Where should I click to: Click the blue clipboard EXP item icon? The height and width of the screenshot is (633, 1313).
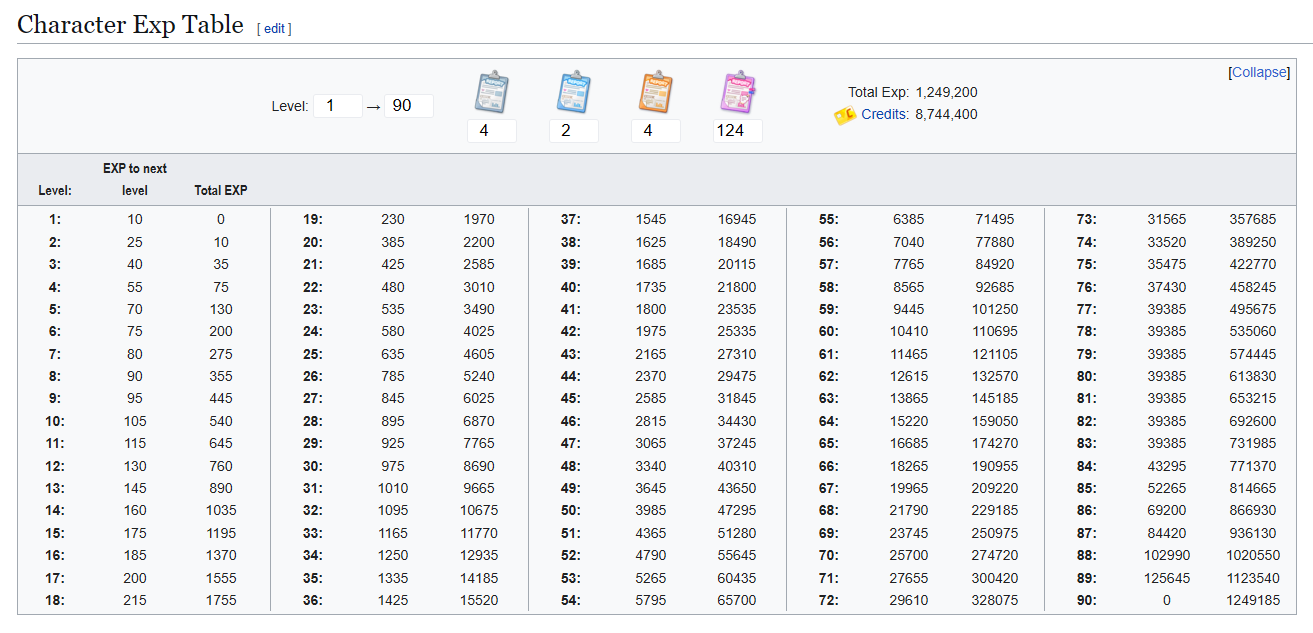point(573,93)
